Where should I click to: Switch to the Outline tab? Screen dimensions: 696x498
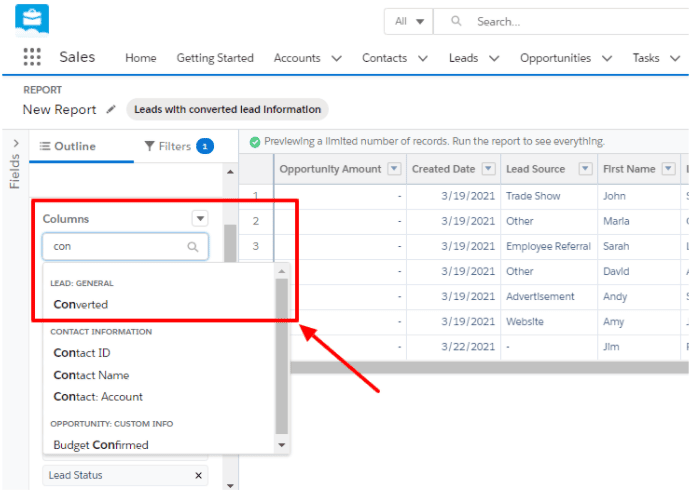point(68,146)
